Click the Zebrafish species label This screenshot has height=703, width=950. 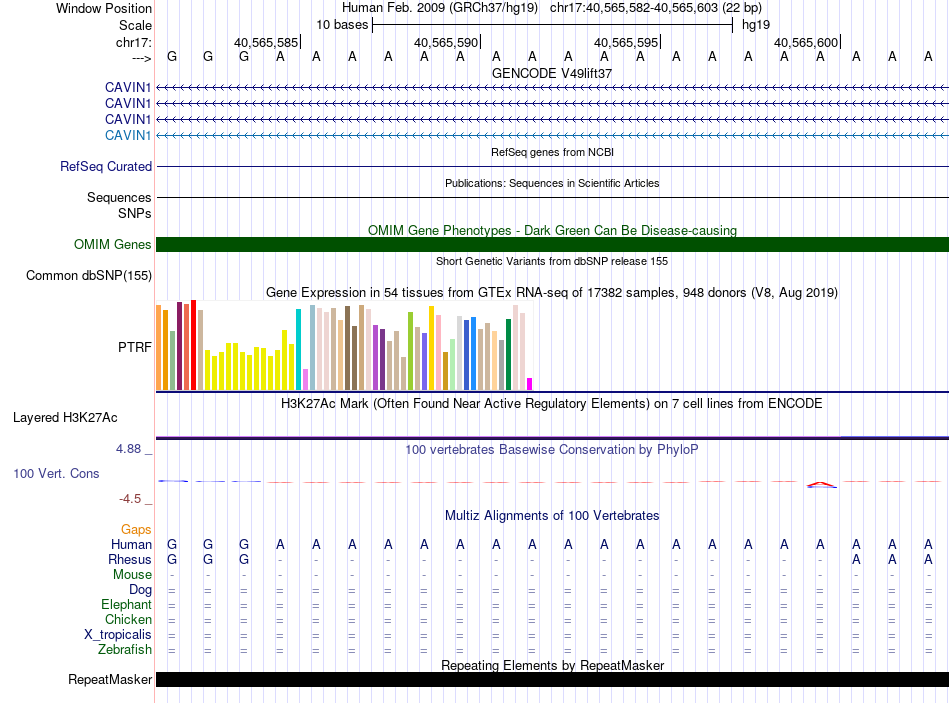click(x=125, y=650)
